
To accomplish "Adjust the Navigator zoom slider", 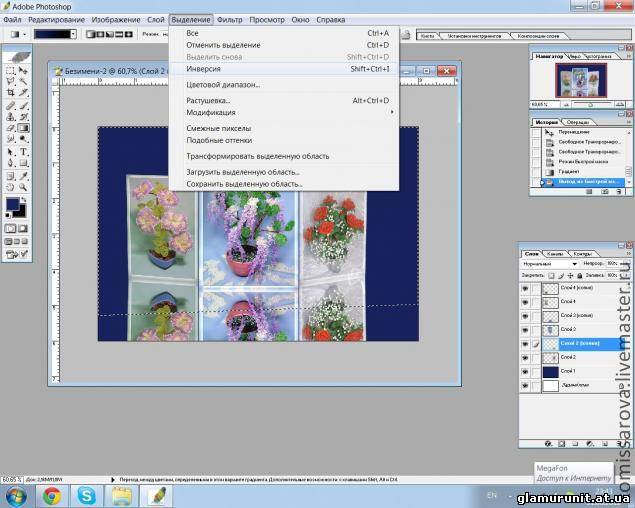I will (590, 105).
